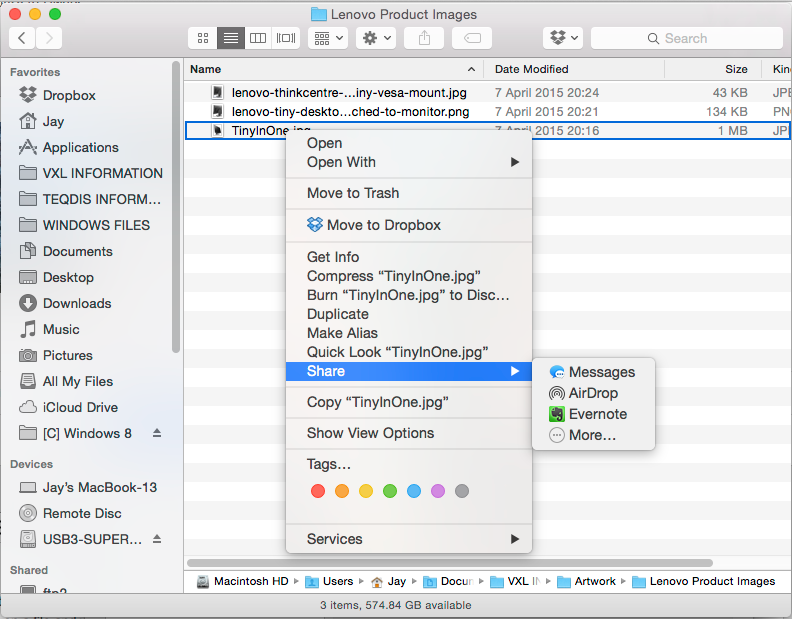This screenshot has height=619, width=792.
Task: Apply the red tag color
Action: (x=318, y=491)
